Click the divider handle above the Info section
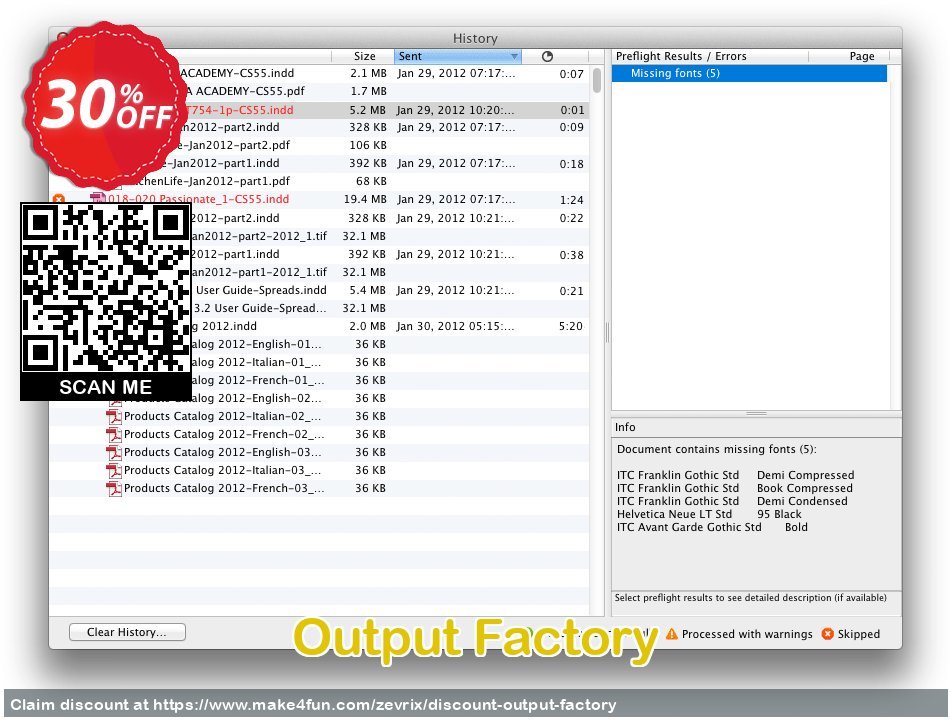951x720 pixels. point(756,413)
